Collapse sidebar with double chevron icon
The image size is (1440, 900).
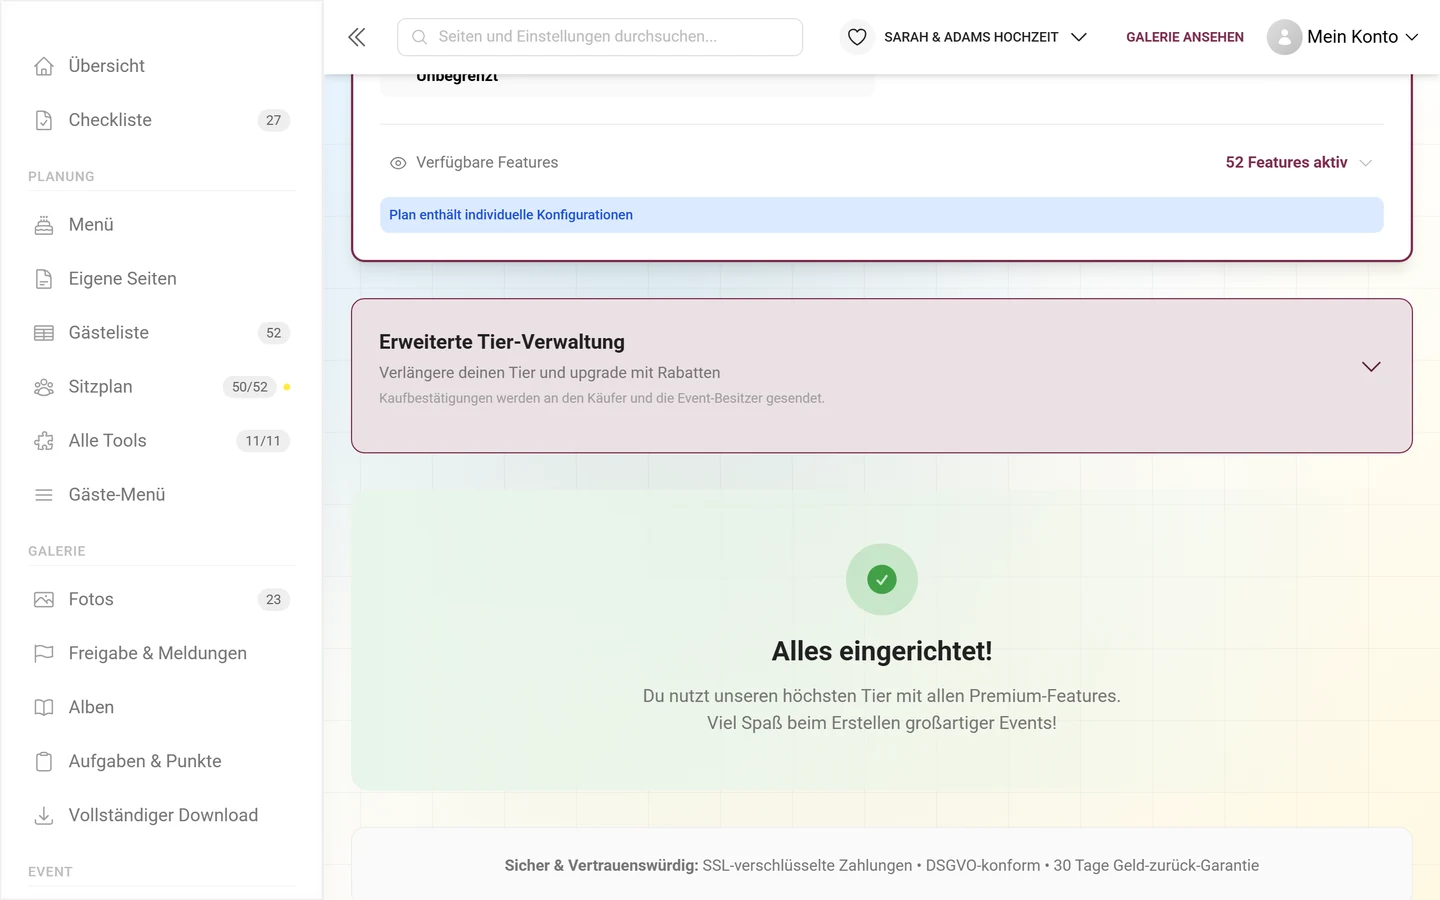357,37
